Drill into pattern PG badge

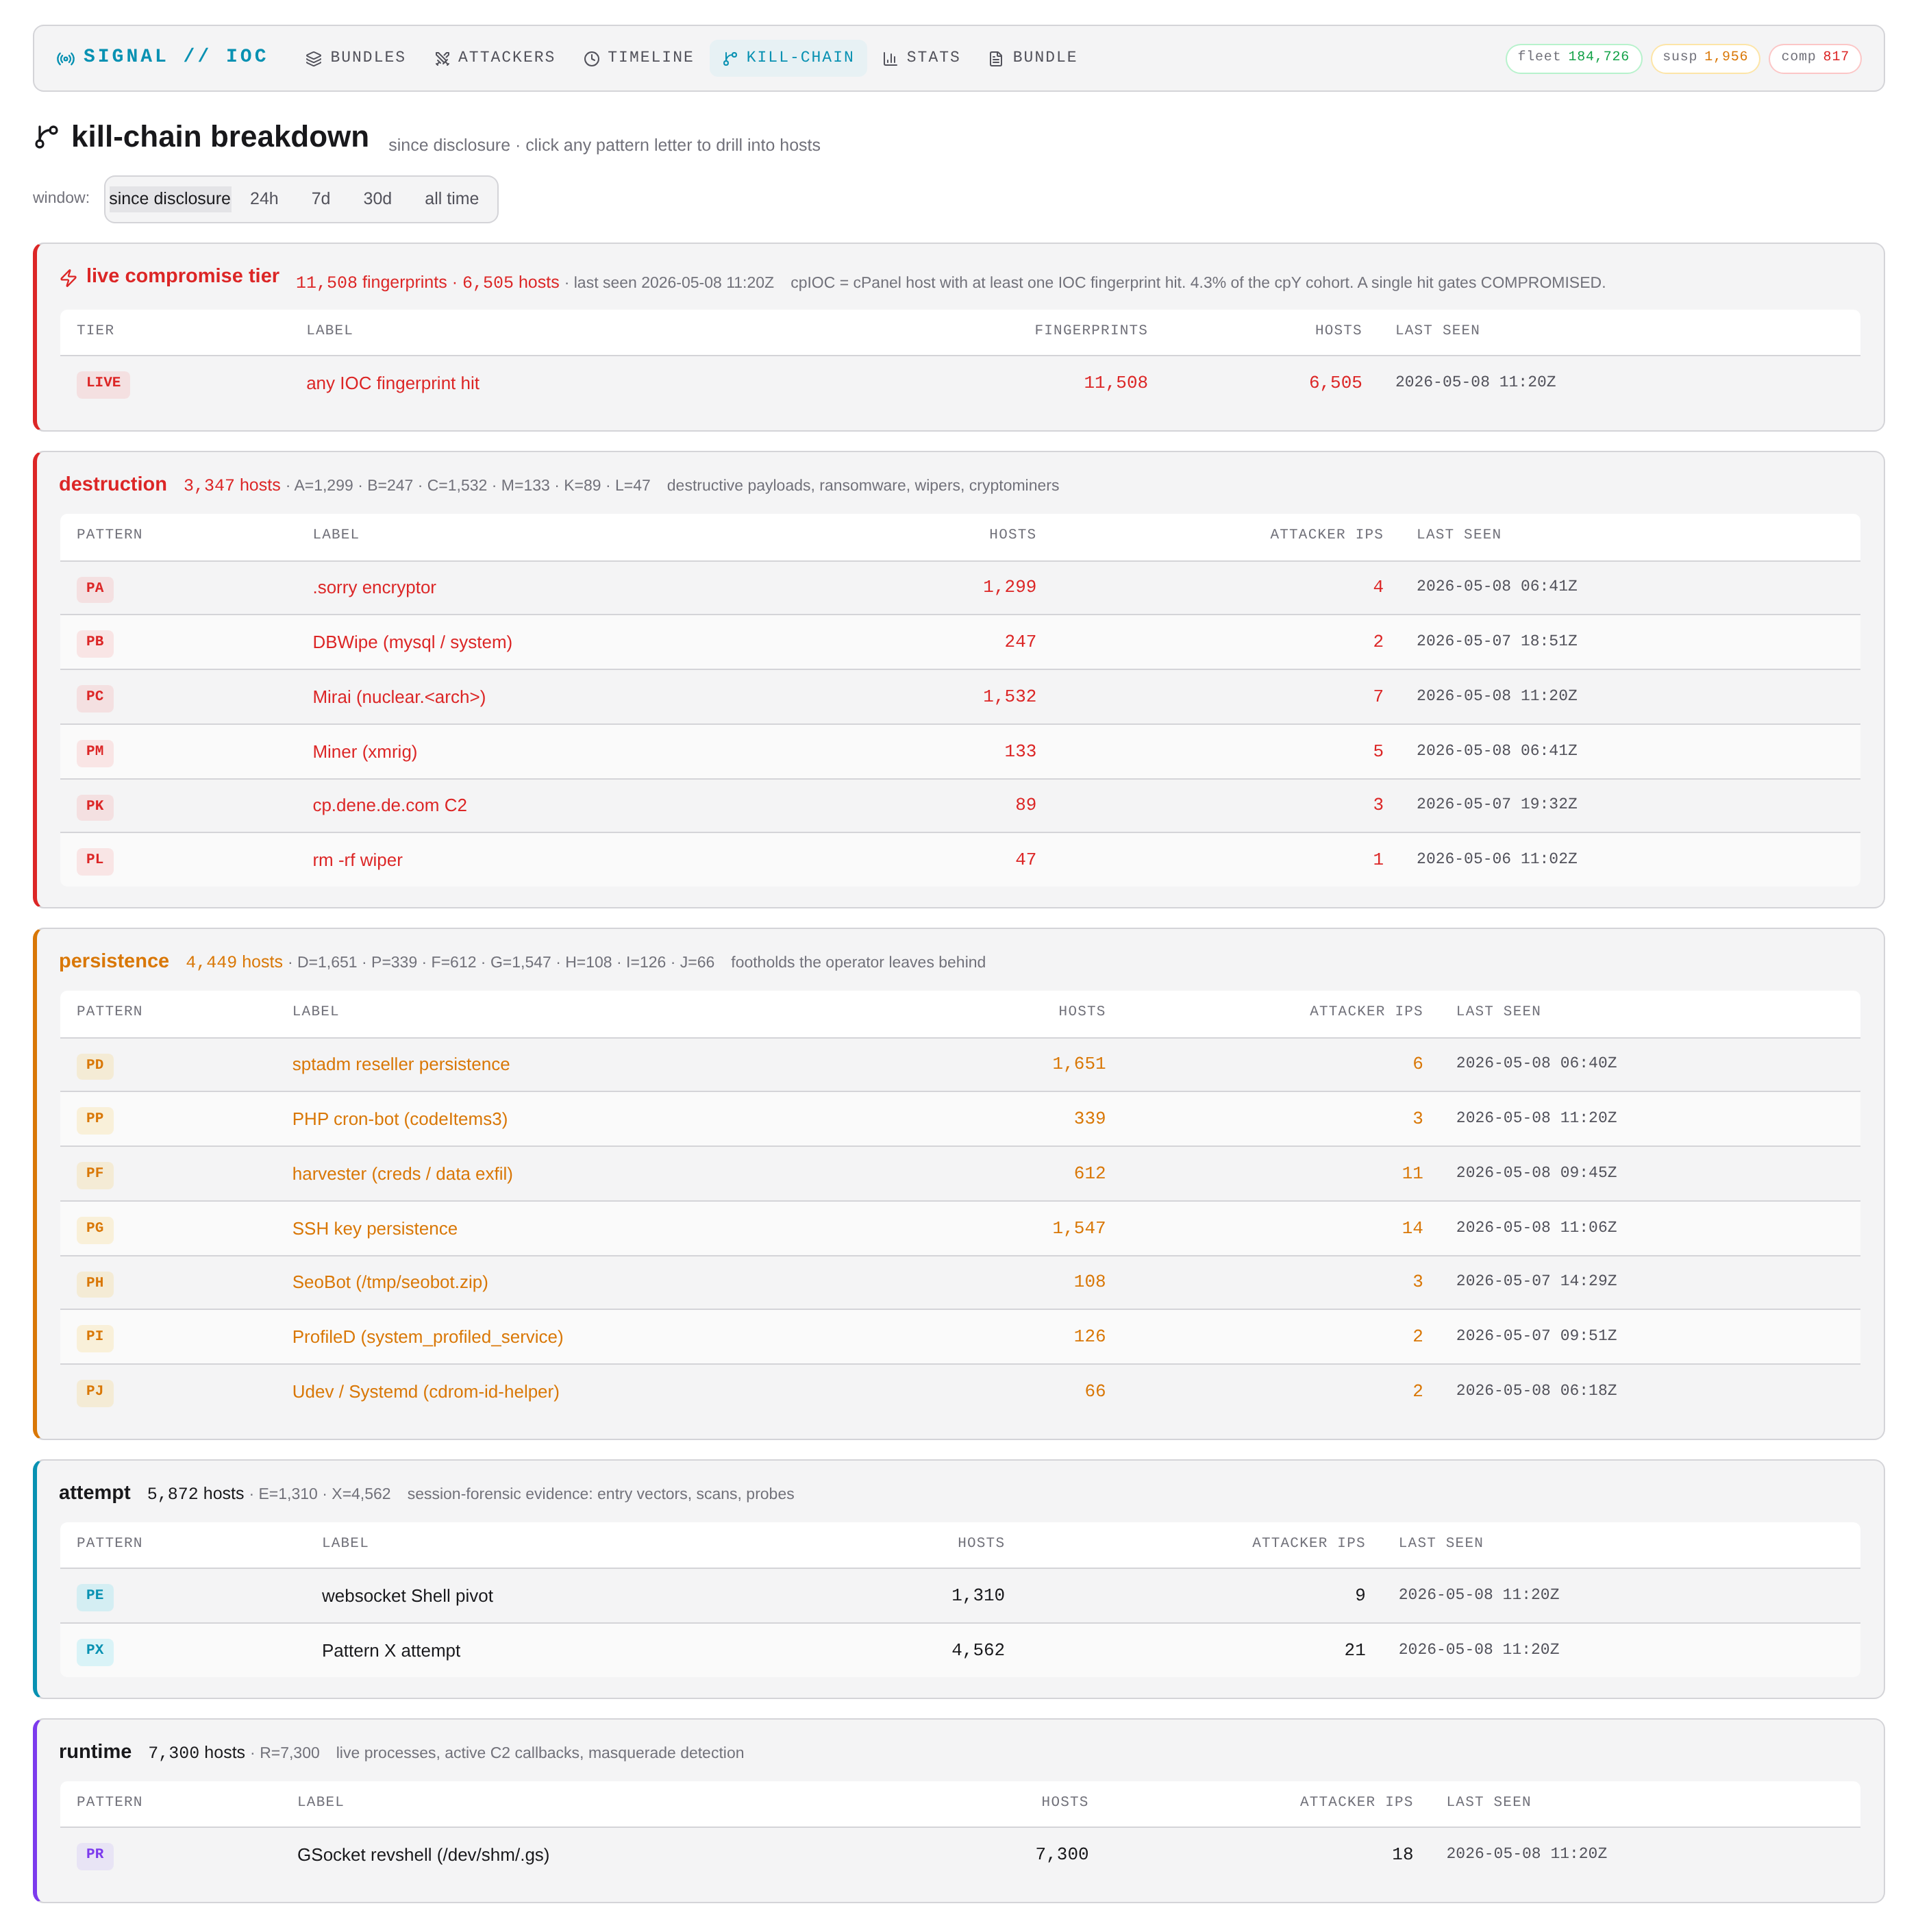pyautogui.click(x=95, y=1229)
